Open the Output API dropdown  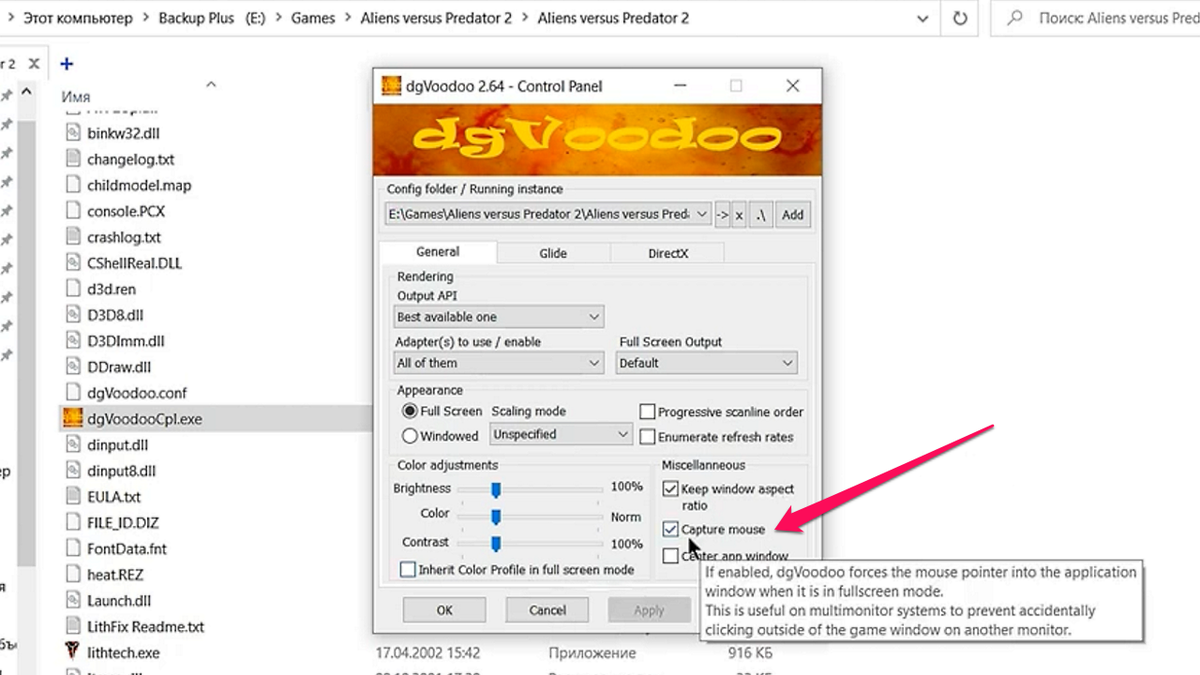pos(498,315)
